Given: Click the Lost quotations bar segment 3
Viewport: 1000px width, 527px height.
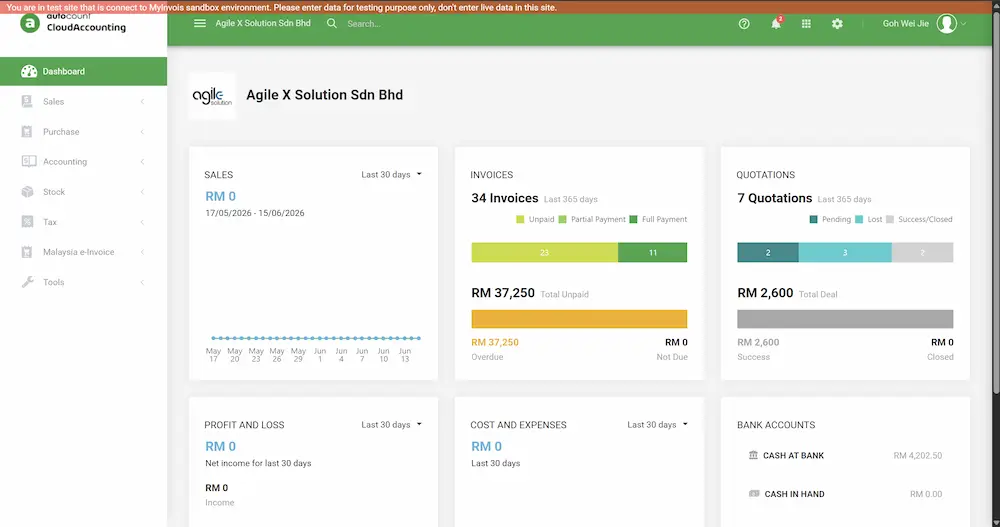Looking at the screenshot, I should [845, 252].
